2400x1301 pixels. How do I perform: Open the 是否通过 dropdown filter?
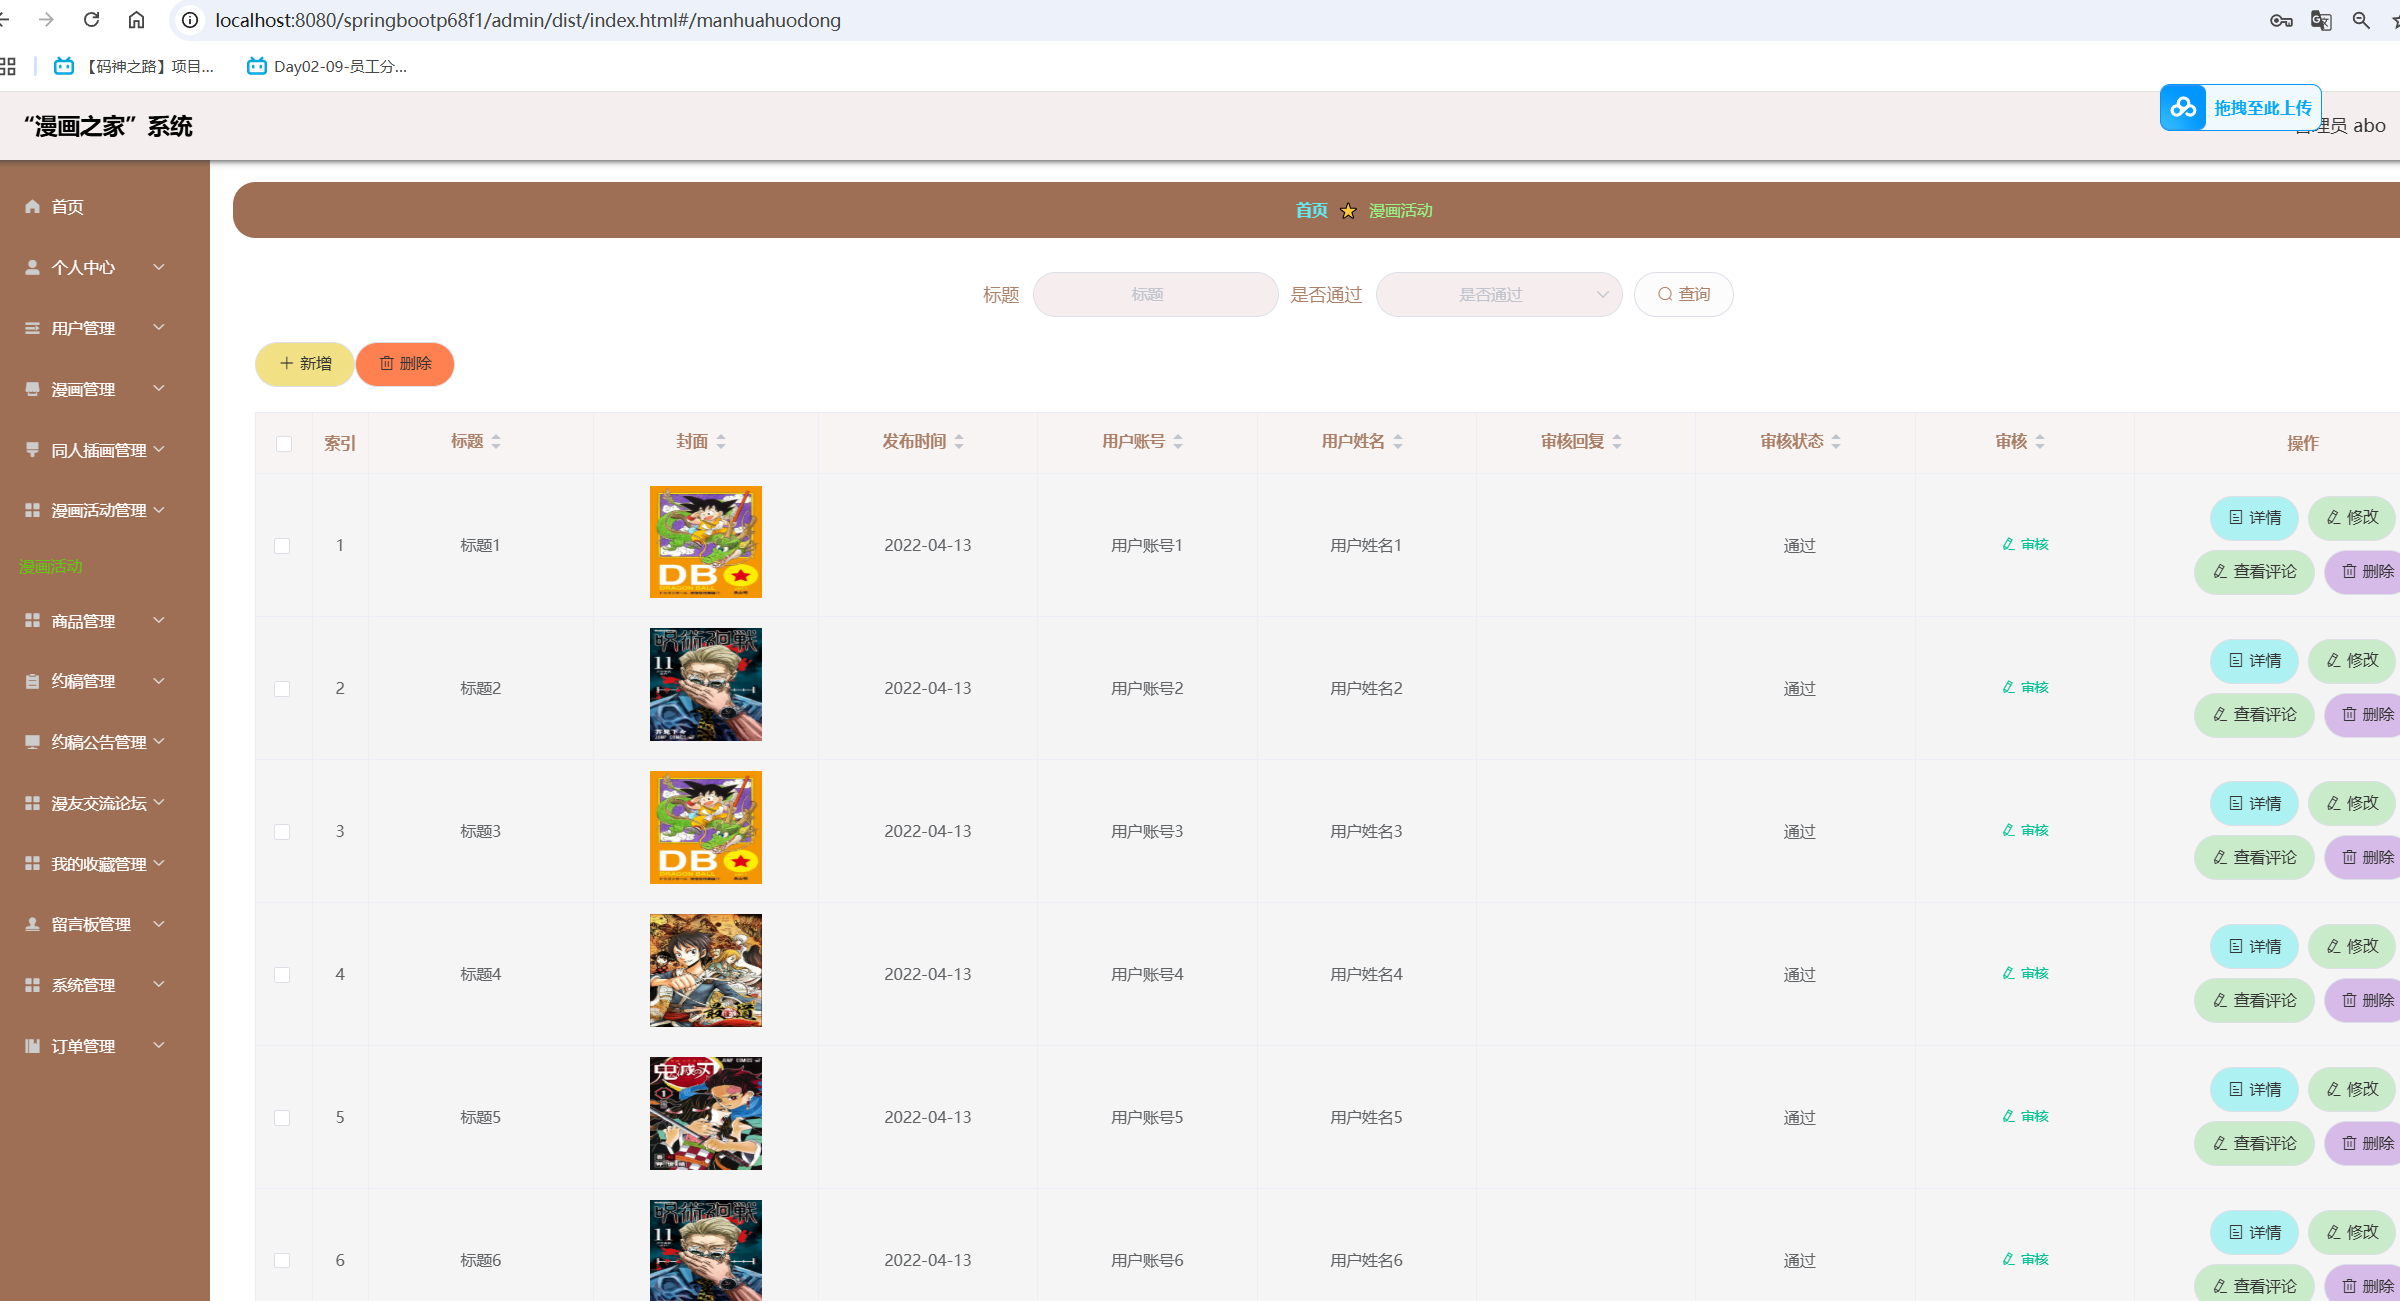[x=1499, y=295]
